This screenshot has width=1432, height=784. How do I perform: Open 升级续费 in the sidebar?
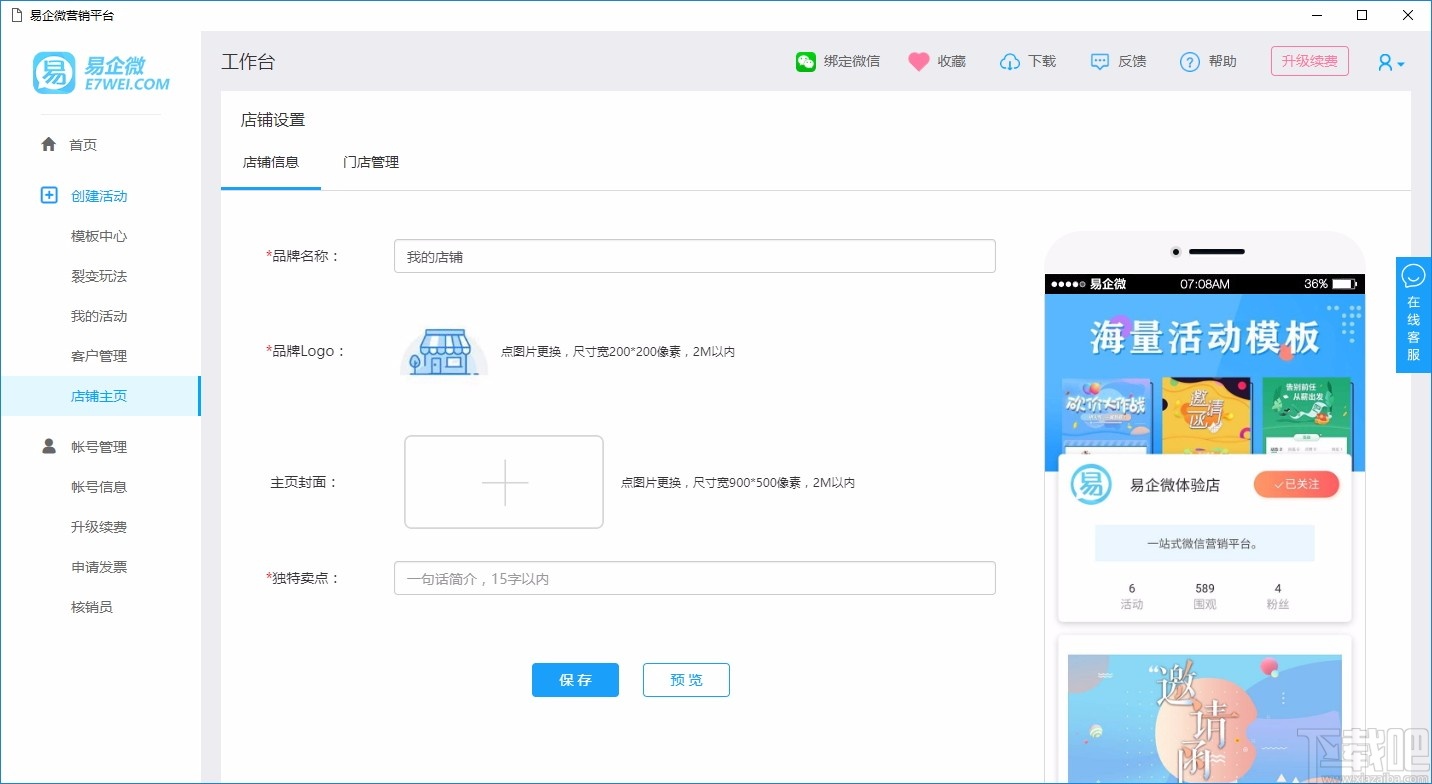pyautogui.click(x=99, y=527)
